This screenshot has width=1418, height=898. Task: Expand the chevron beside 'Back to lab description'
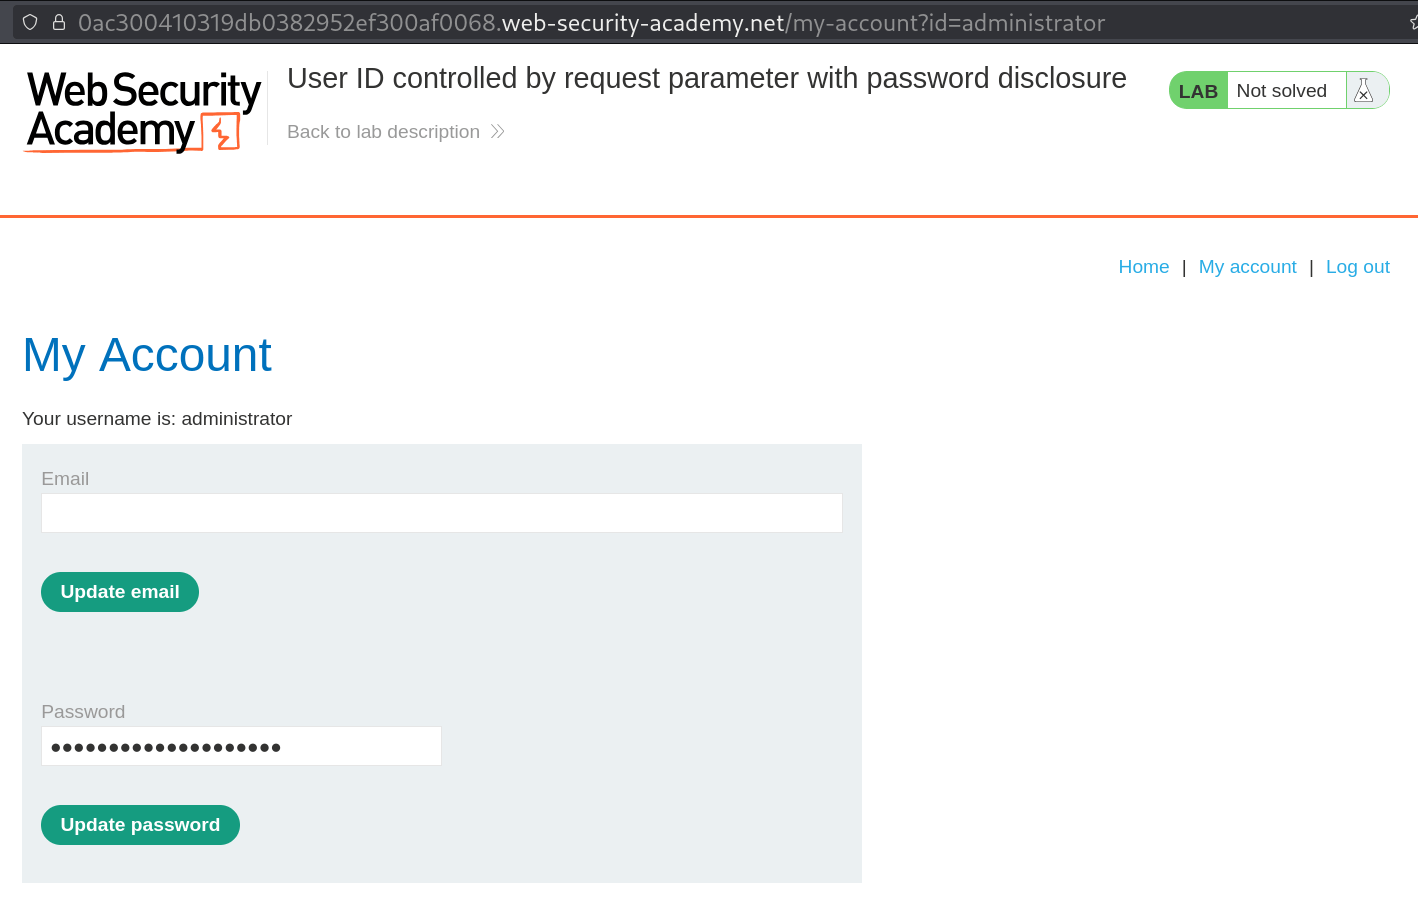tap(497, 131)
